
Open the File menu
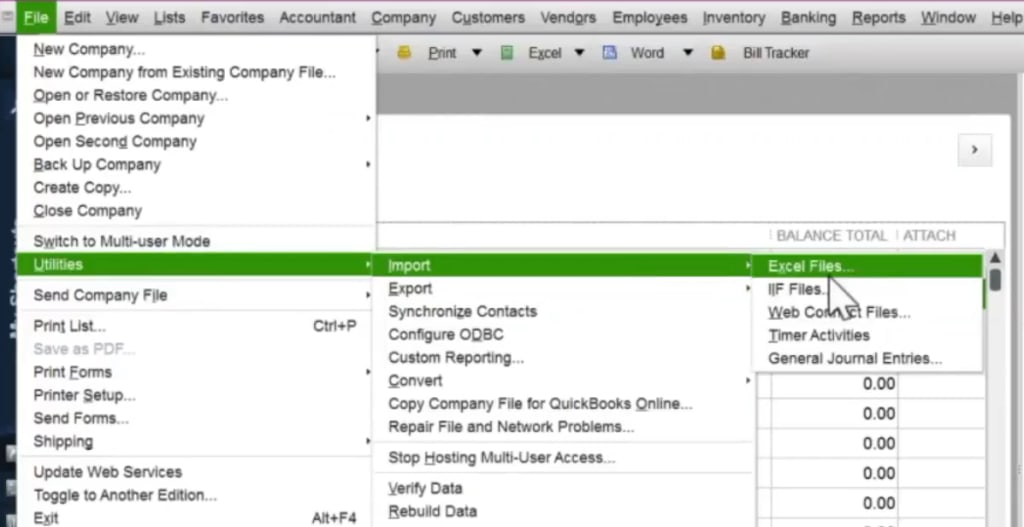coord(36,18)
